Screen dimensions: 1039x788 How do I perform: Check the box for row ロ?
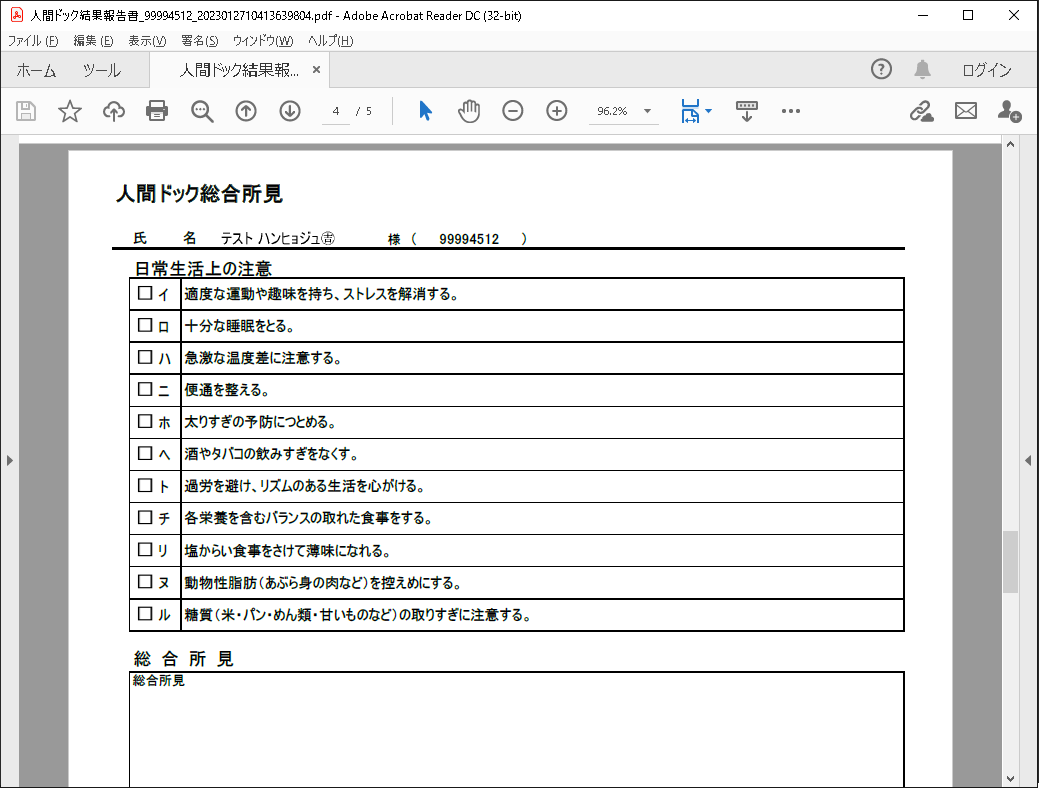(x=144, y=325)
